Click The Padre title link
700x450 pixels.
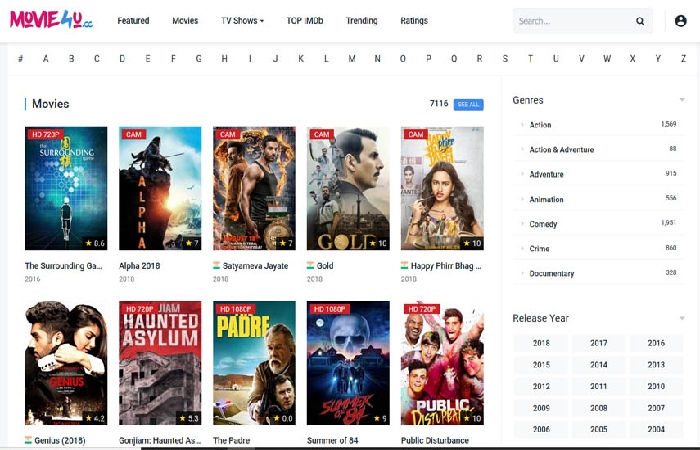(232, 440)
